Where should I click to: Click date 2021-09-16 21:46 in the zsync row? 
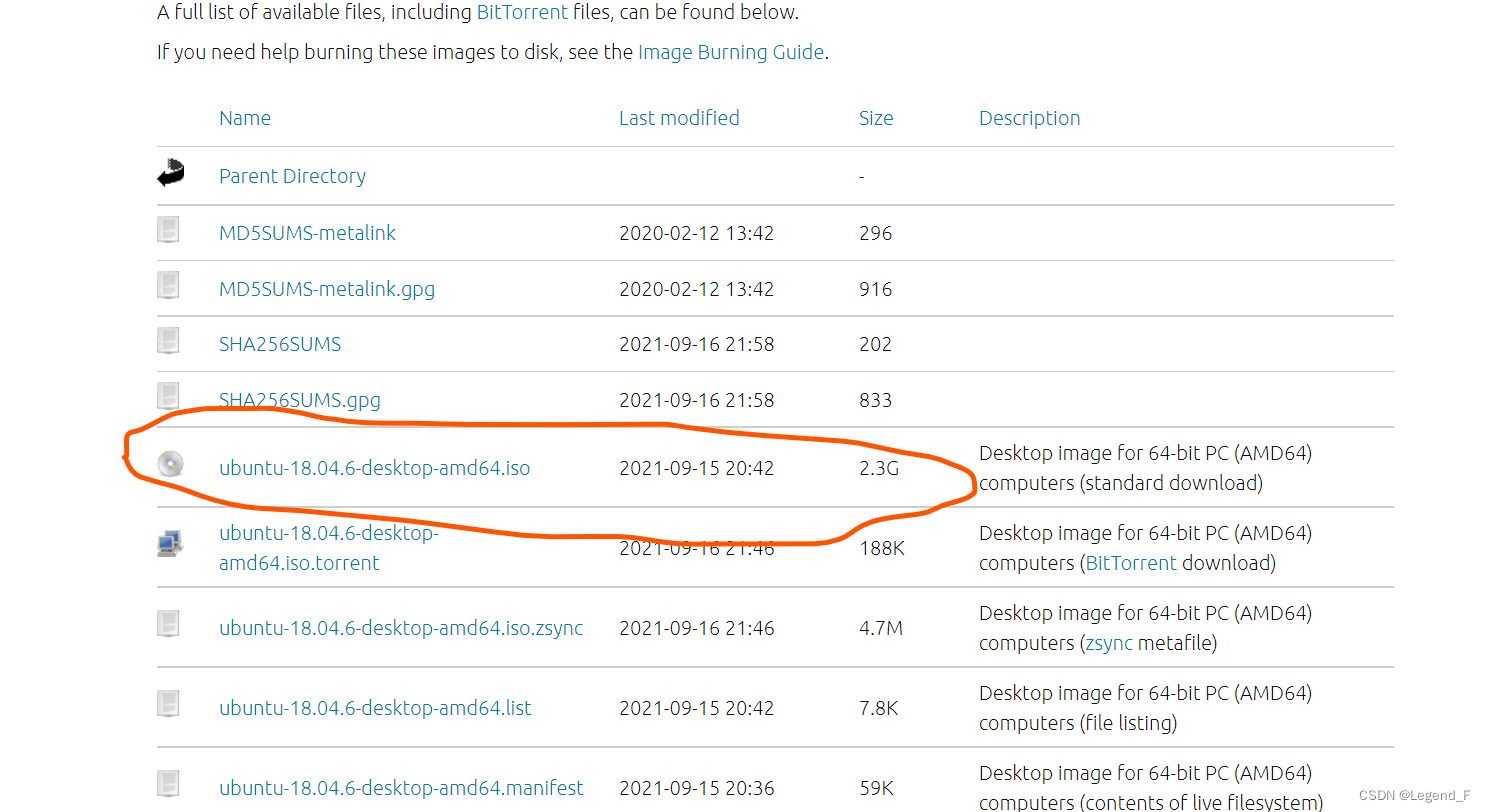697,628
